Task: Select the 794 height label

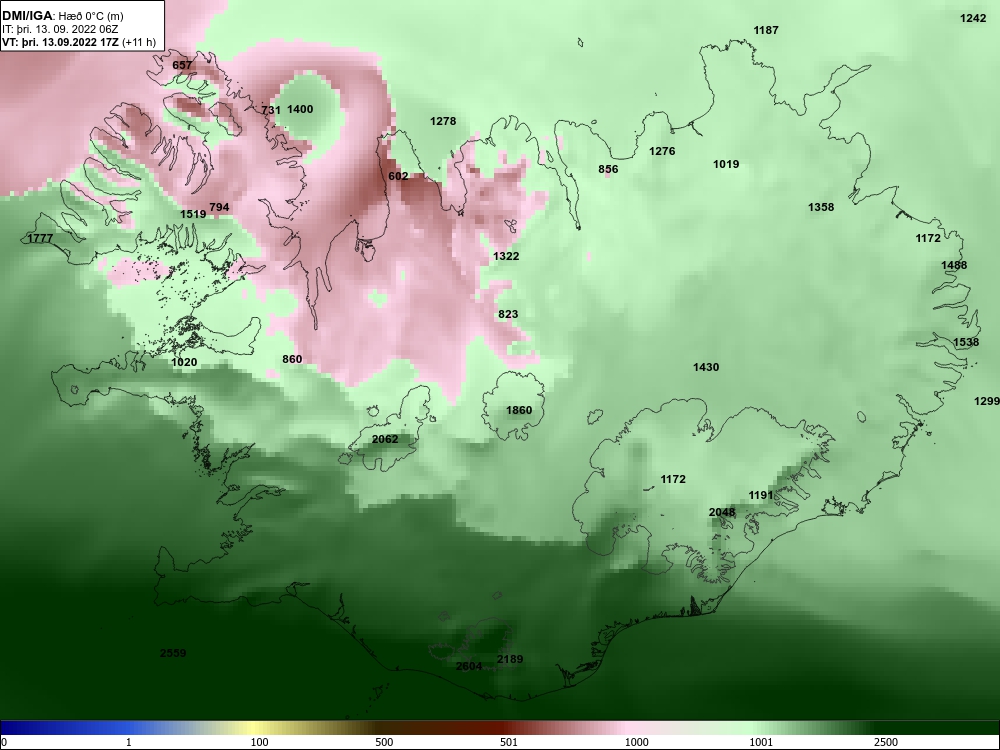Action: coord(219,207)
